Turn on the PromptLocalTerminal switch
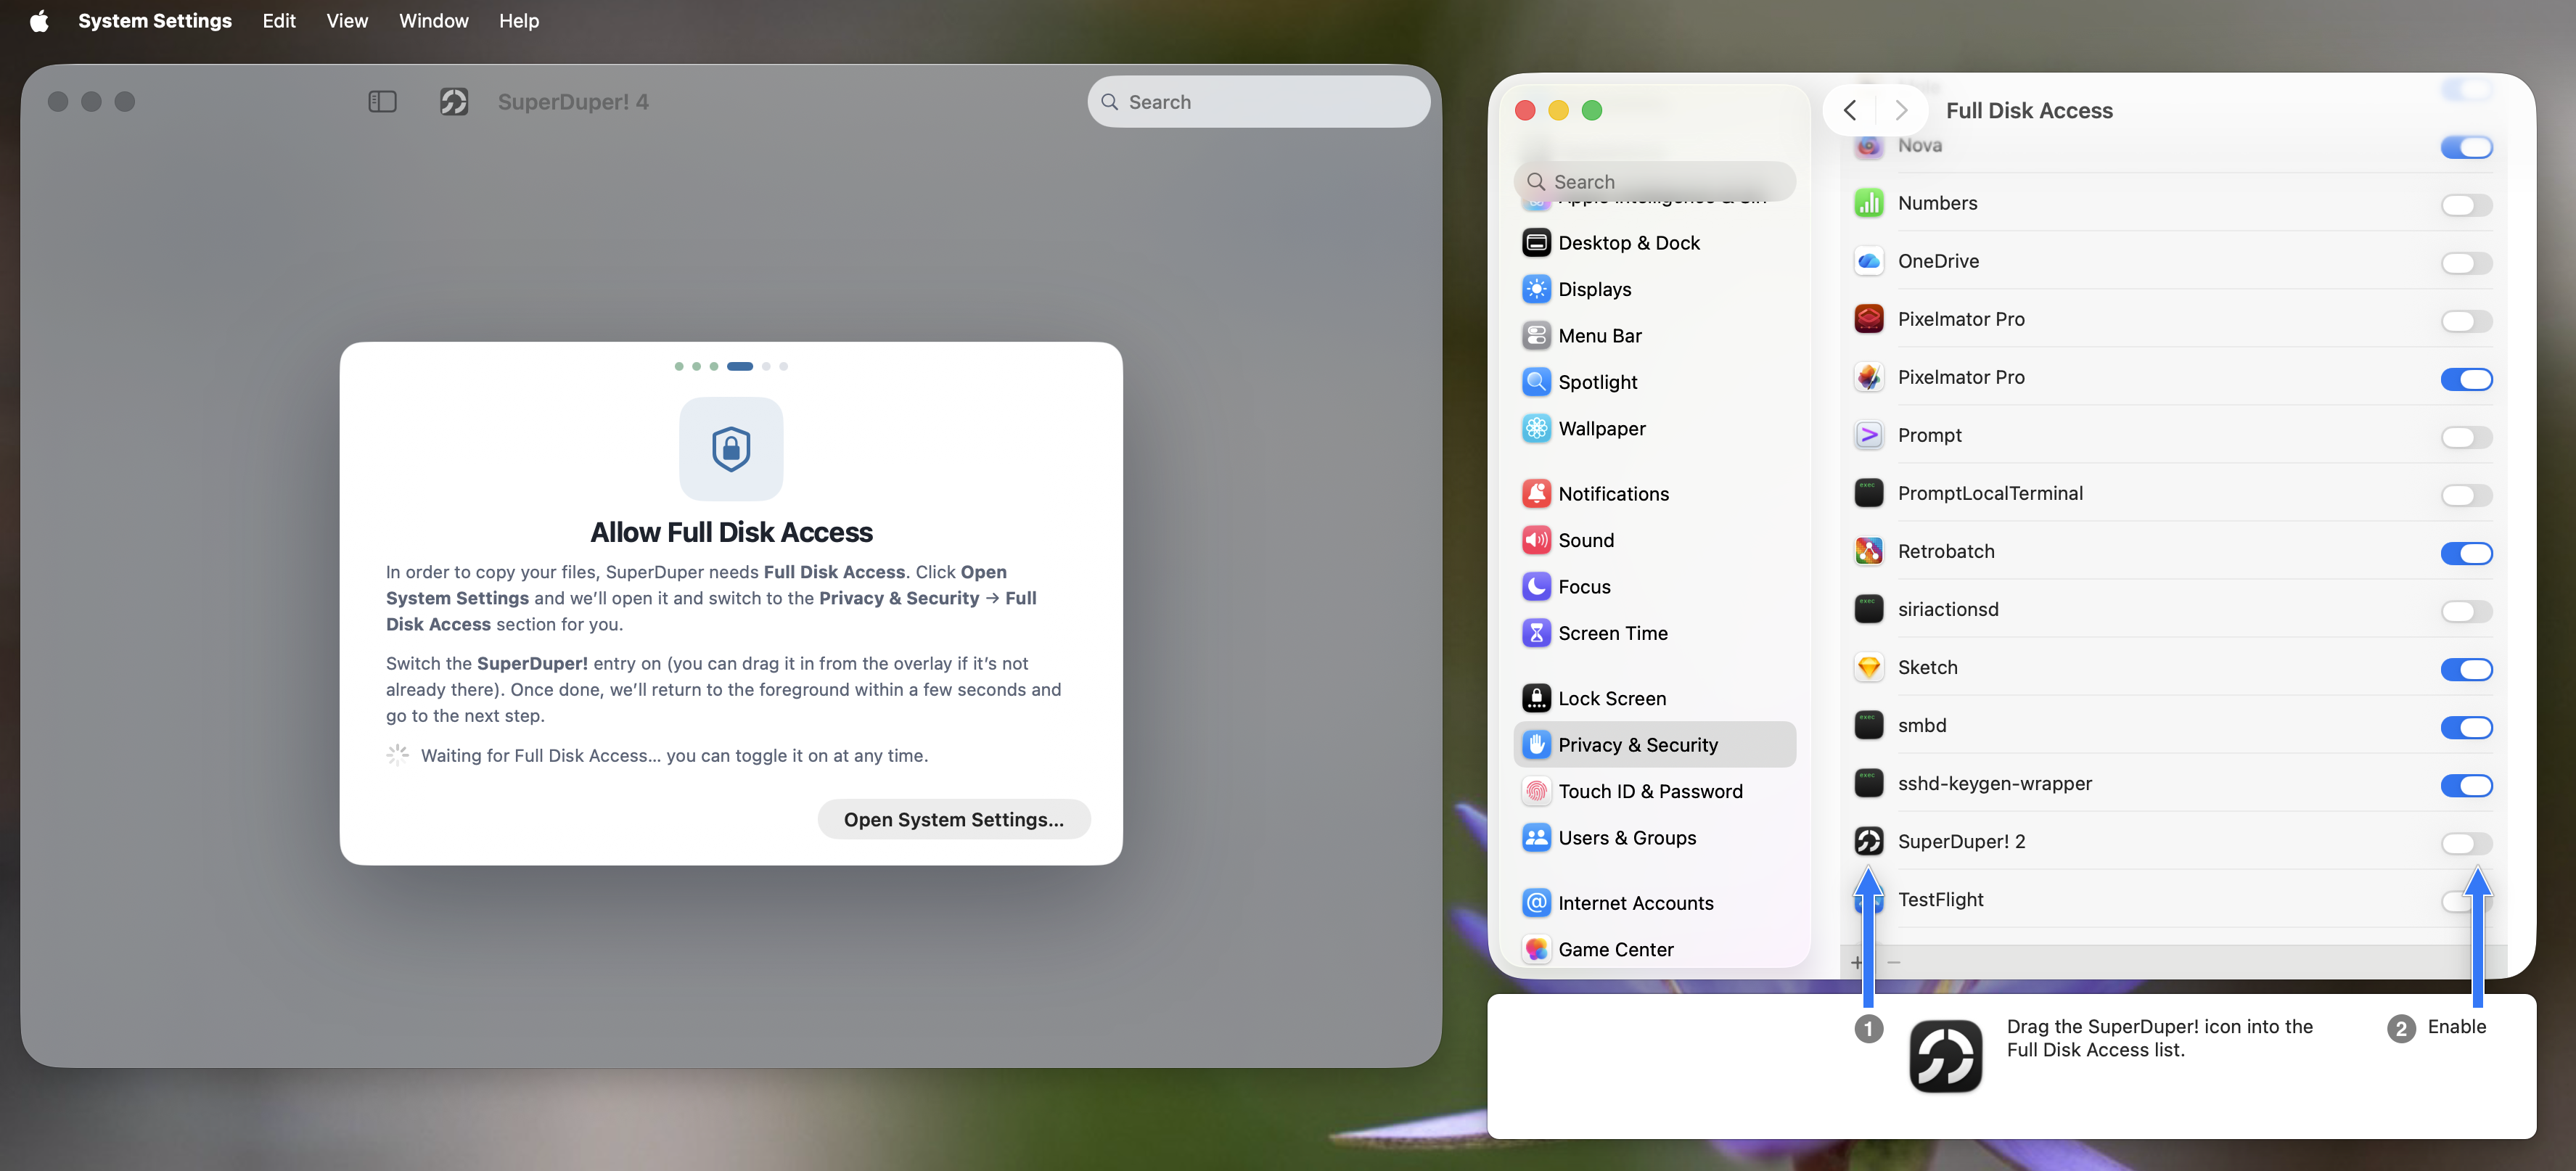The height and width of the screenshot is (1171, 2576). click(x=2466, y=495)
